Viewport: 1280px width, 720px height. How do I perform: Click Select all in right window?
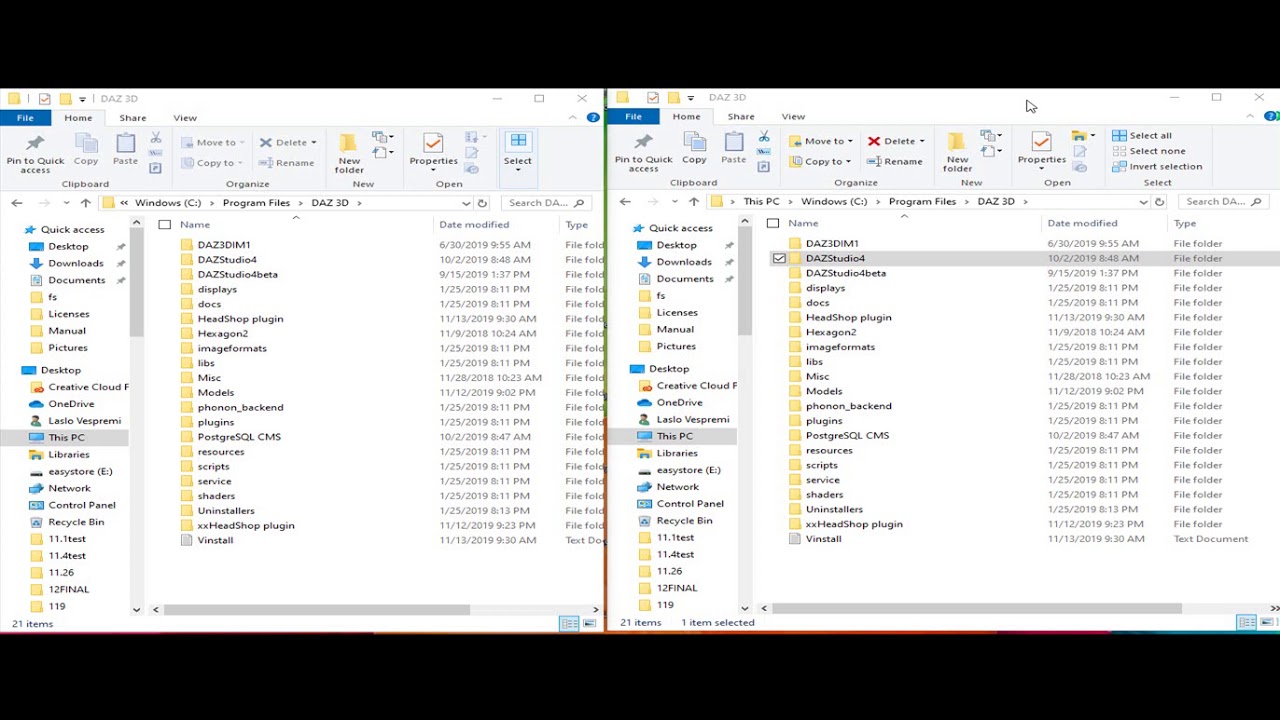1142,136
